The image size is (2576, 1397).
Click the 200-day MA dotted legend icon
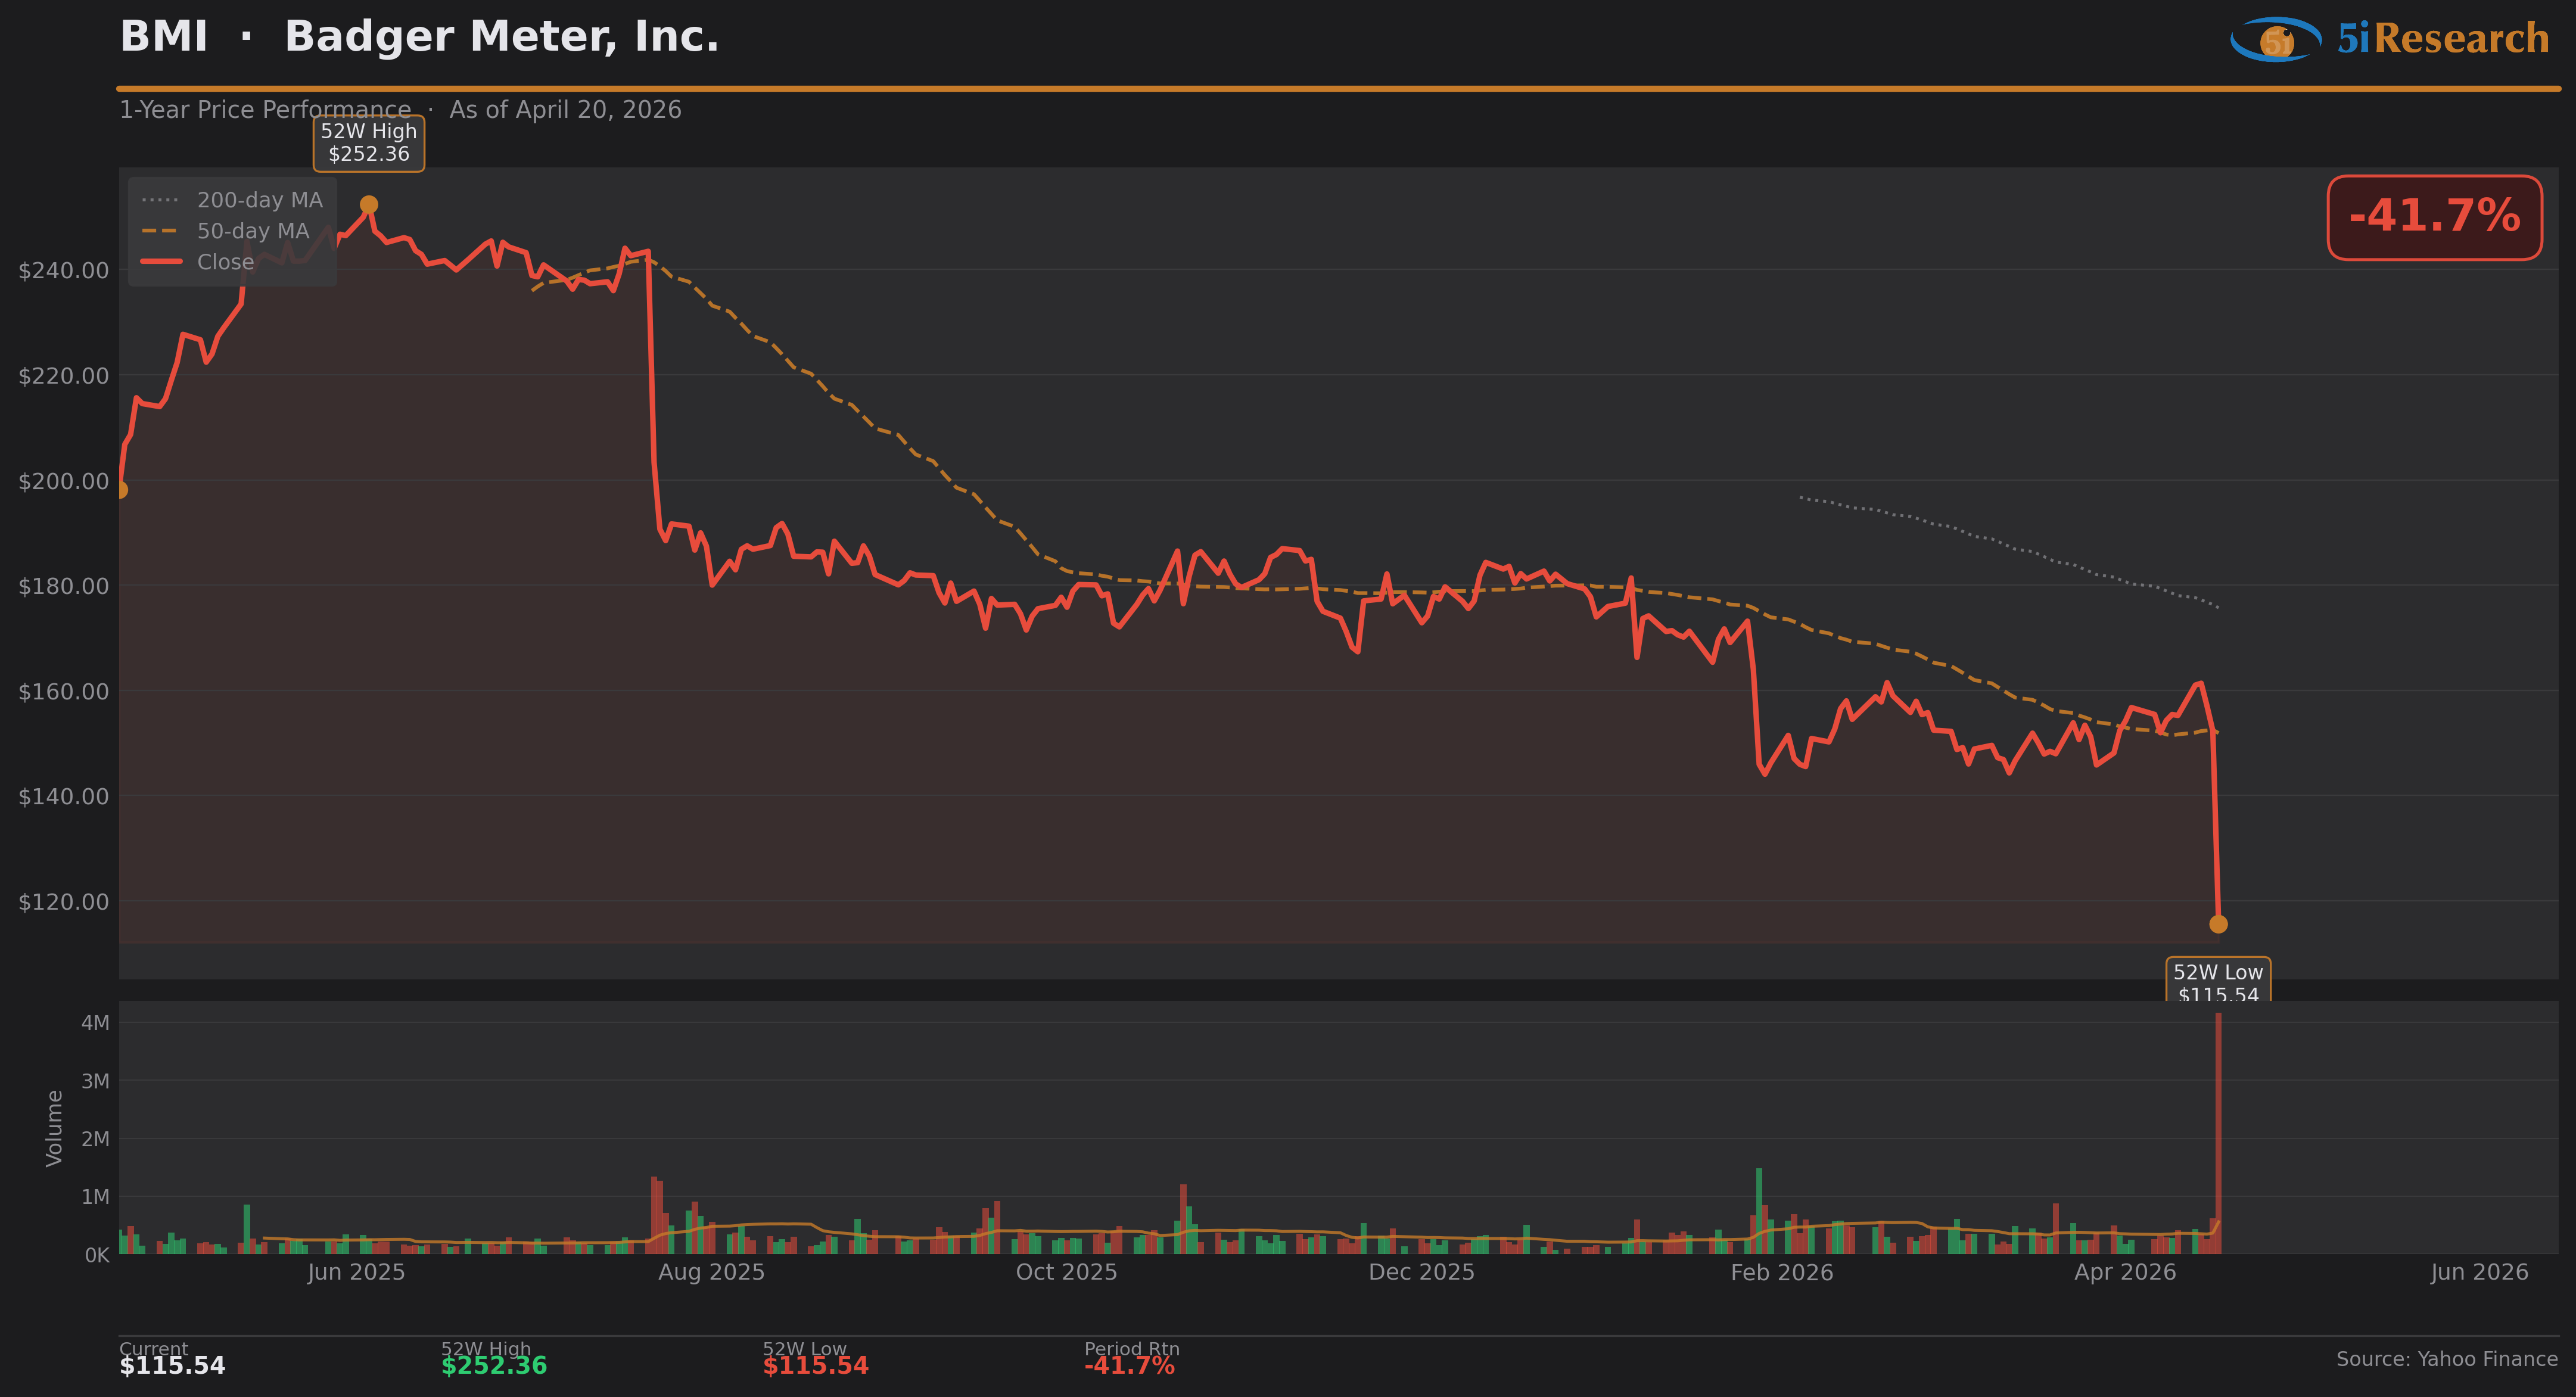[160, 200]
